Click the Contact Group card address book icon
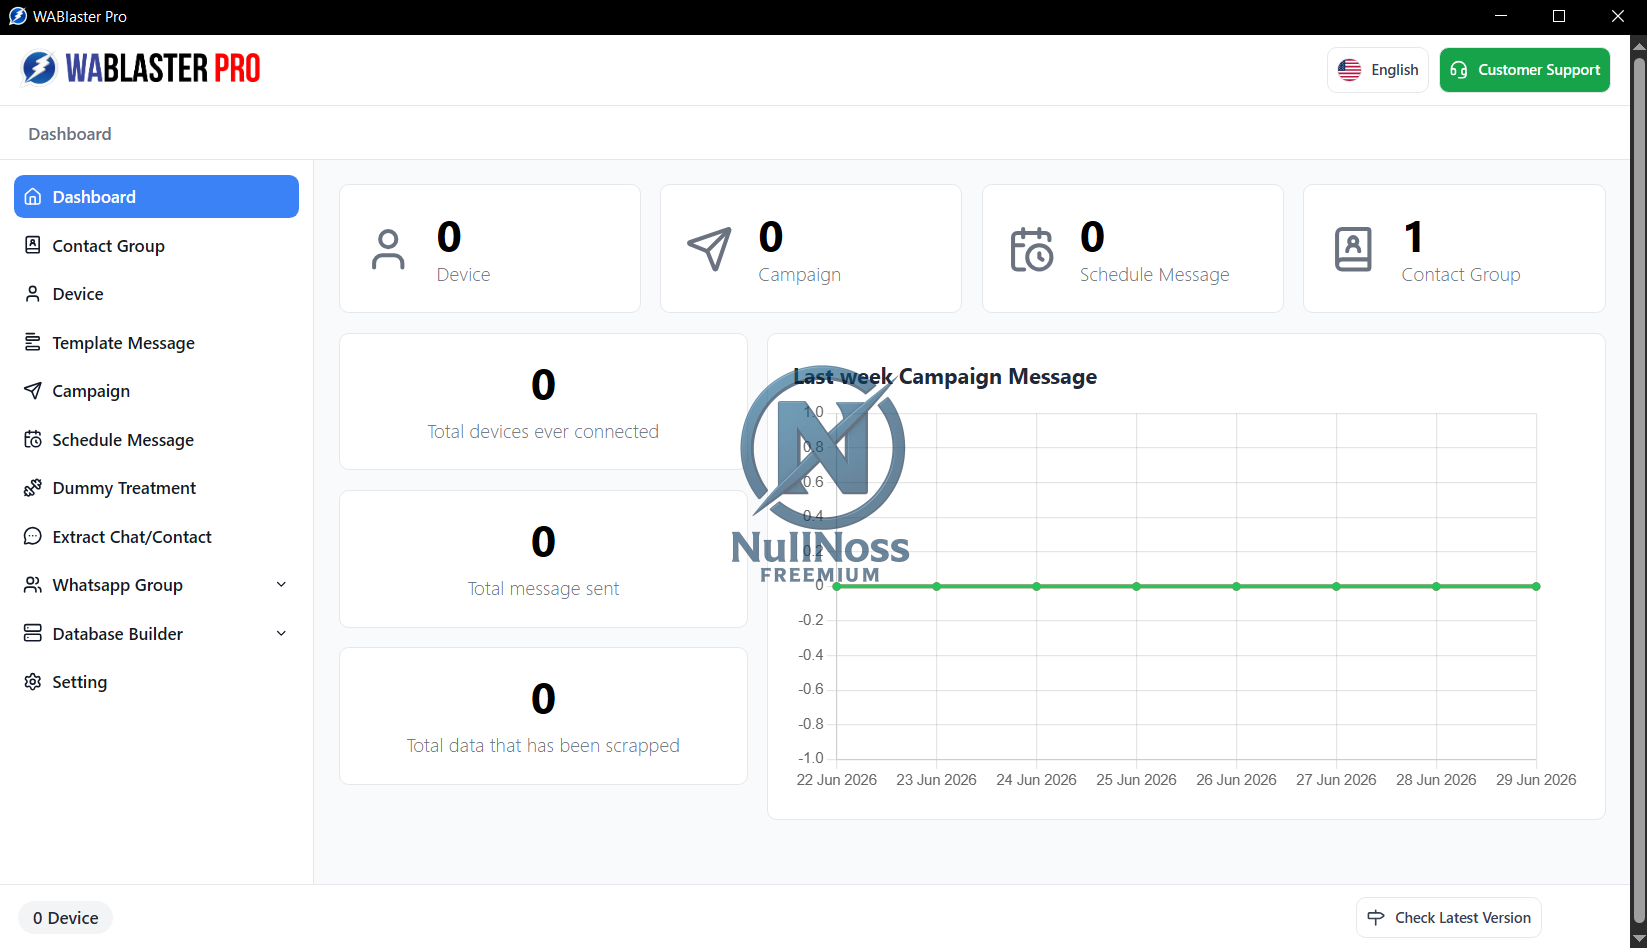1647x948 pixels. [x=1353, y=250]
